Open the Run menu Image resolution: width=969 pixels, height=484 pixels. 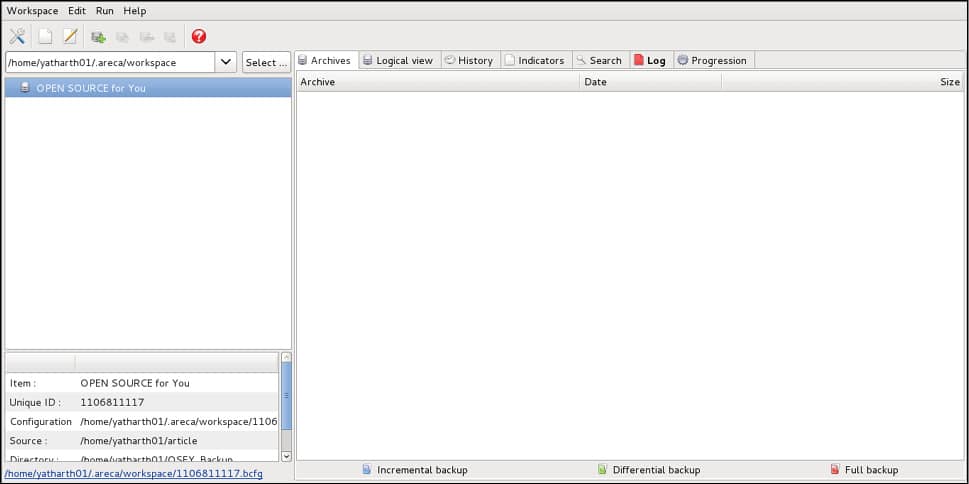pyautogui.click(x=105, y=11)
